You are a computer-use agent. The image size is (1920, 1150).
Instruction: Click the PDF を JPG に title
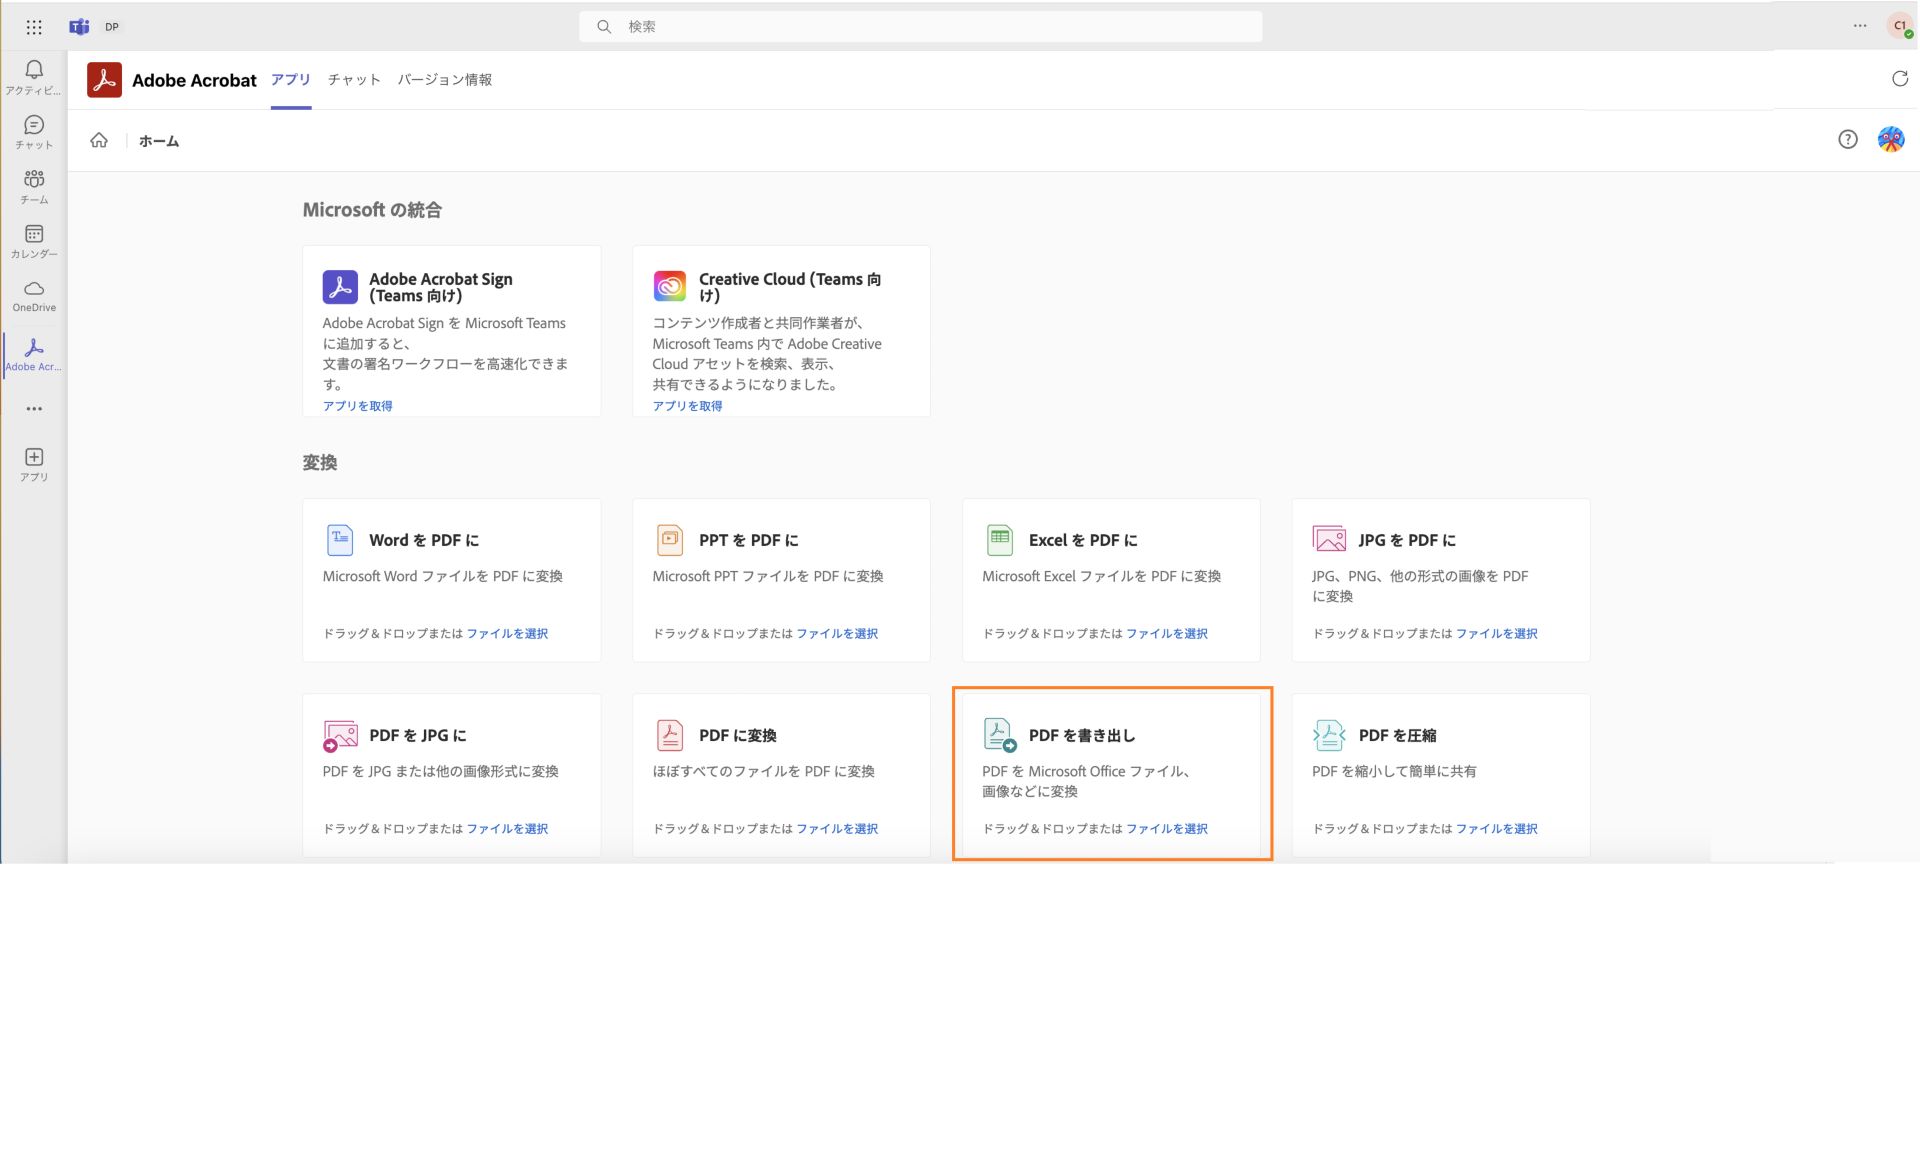coord(418,735)
